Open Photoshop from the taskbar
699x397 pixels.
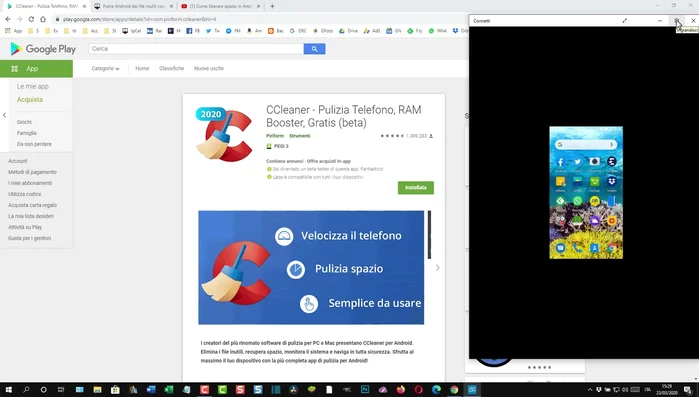[365, 389]
